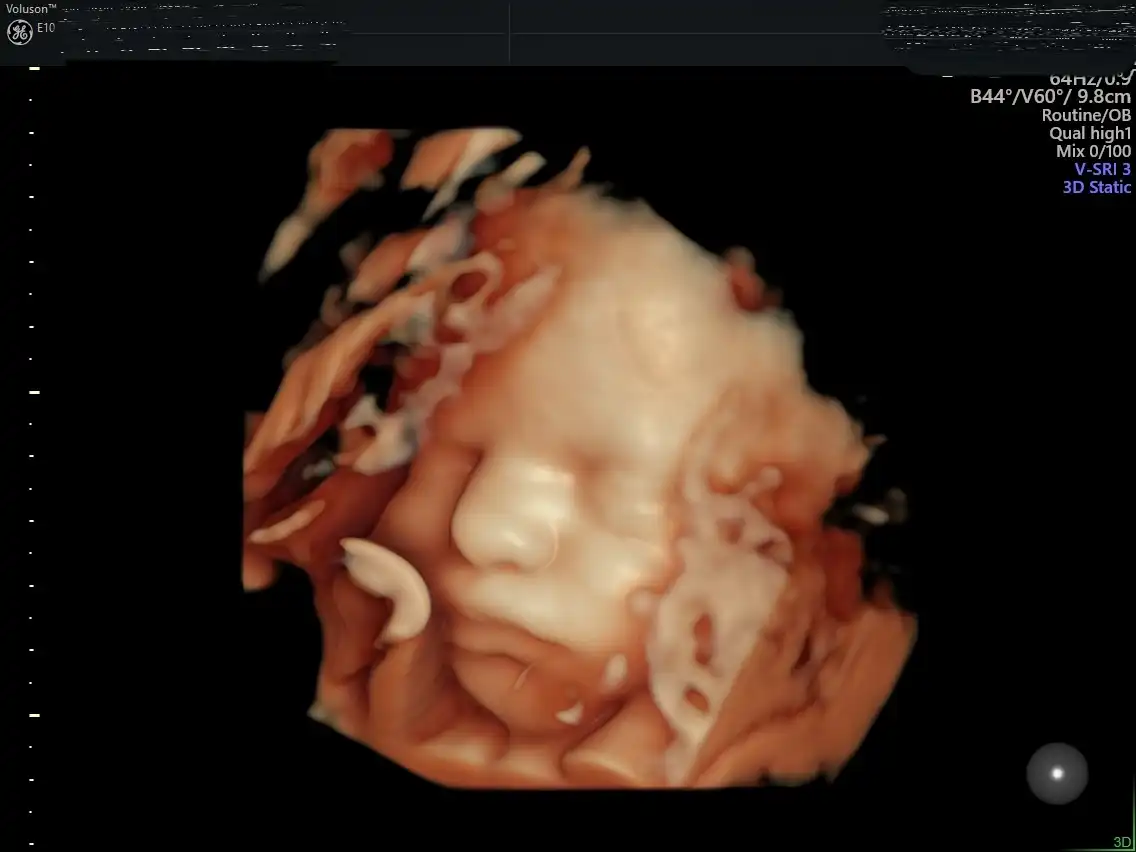Click the V-SRI 3 setting
The image size is (1136, 852).
[1102, 169]
